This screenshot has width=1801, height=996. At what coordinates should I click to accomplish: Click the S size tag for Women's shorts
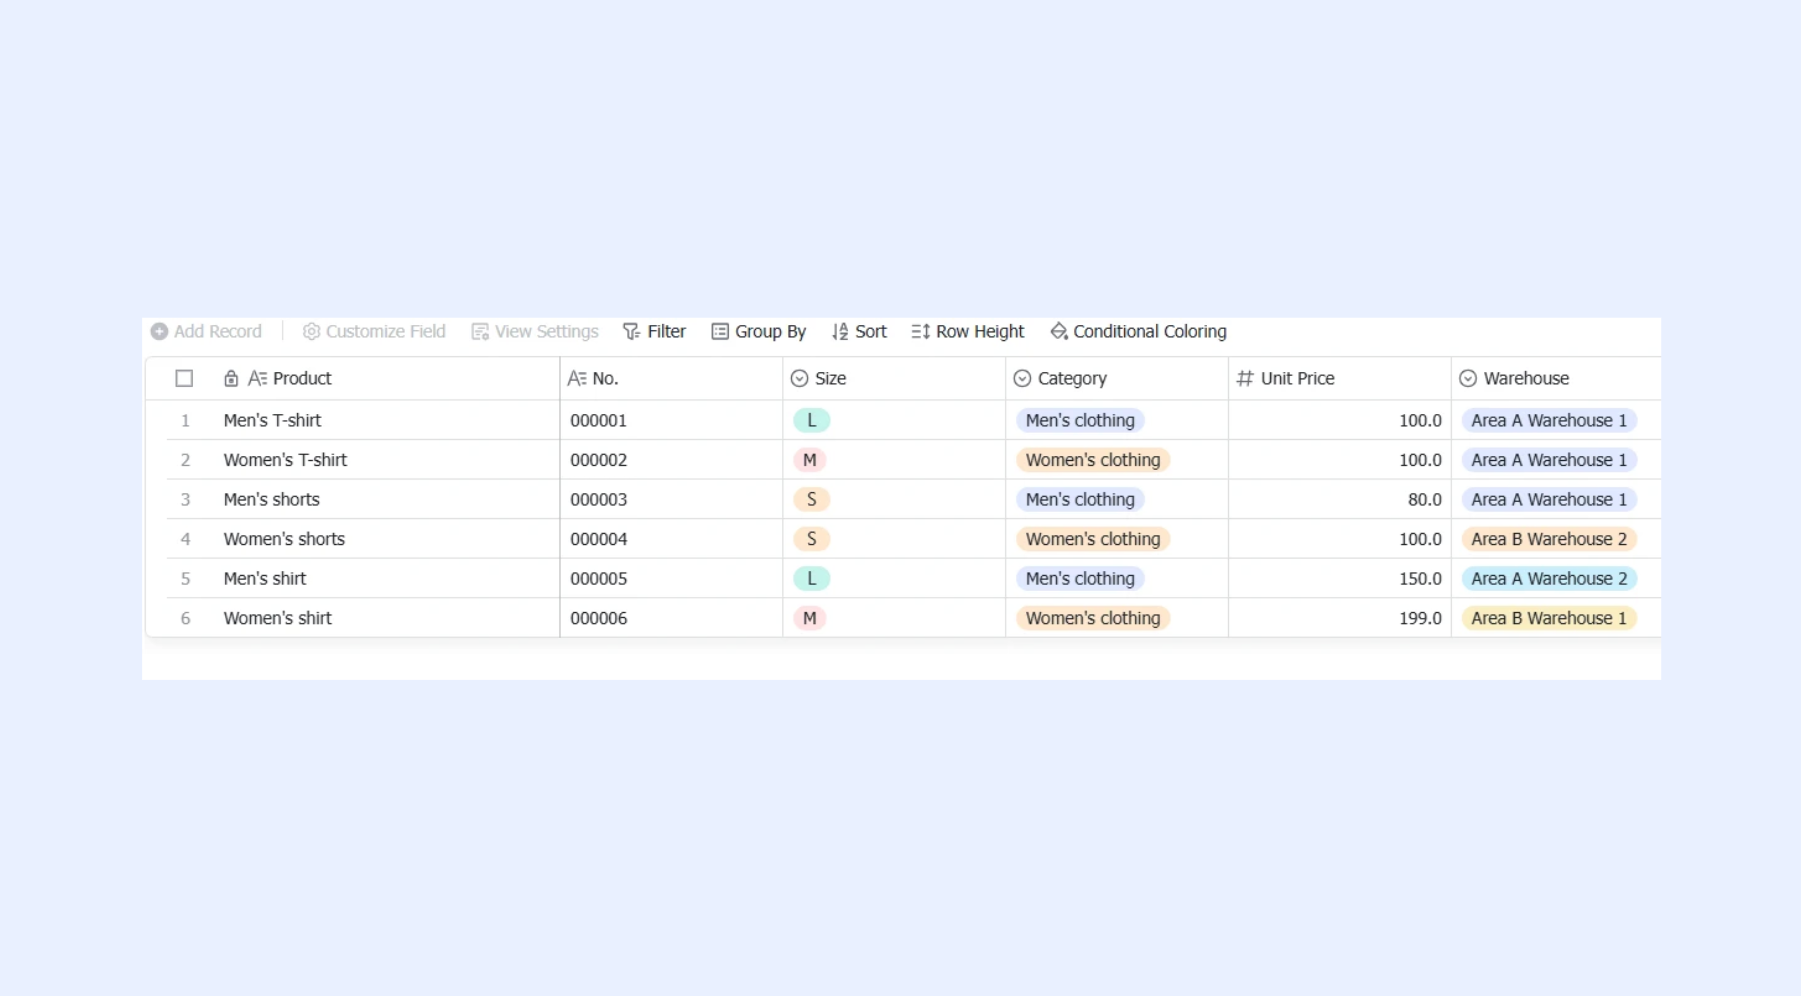[x=811, y=539]
